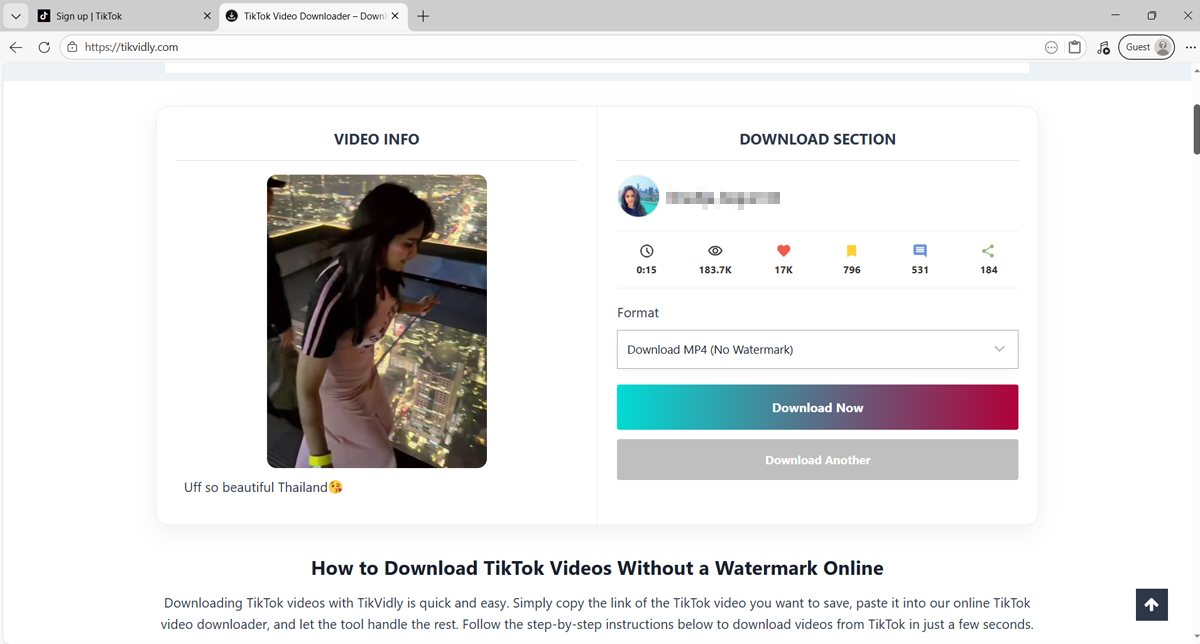Viewport: 1200px width, 644px height.
Task: Click the scroll-to-top arrow button
Action: [x=1151, y=605]
